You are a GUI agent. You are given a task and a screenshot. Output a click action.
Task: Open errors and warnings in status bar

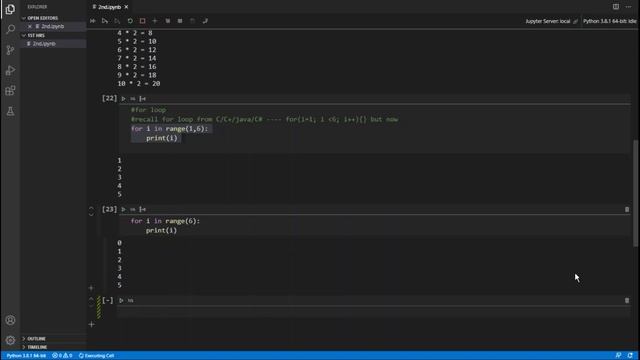coord(62,356)
